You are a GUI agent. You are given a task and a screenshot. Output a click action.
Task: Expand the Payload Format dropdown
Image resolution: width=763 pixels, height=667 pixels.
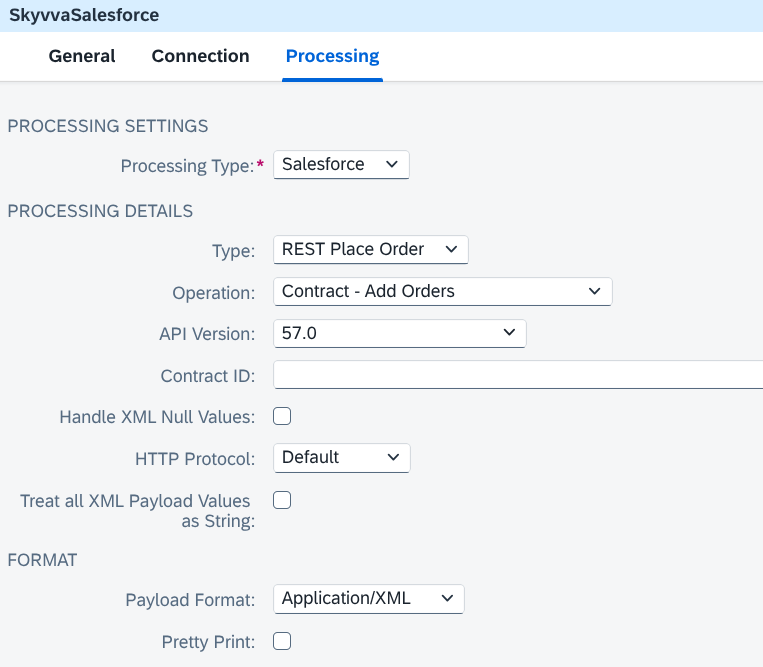(369, 599)
